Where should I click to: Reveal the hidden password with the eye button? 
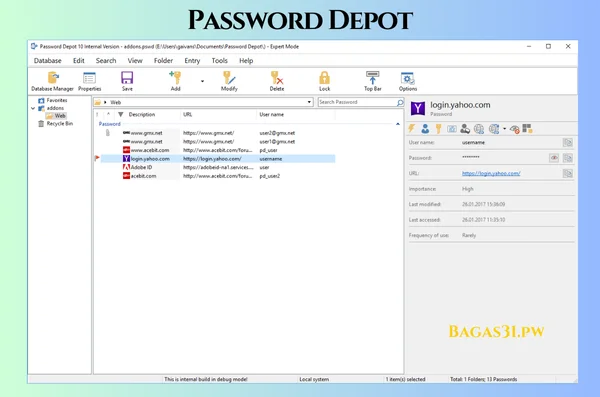[x=554, y=158]
